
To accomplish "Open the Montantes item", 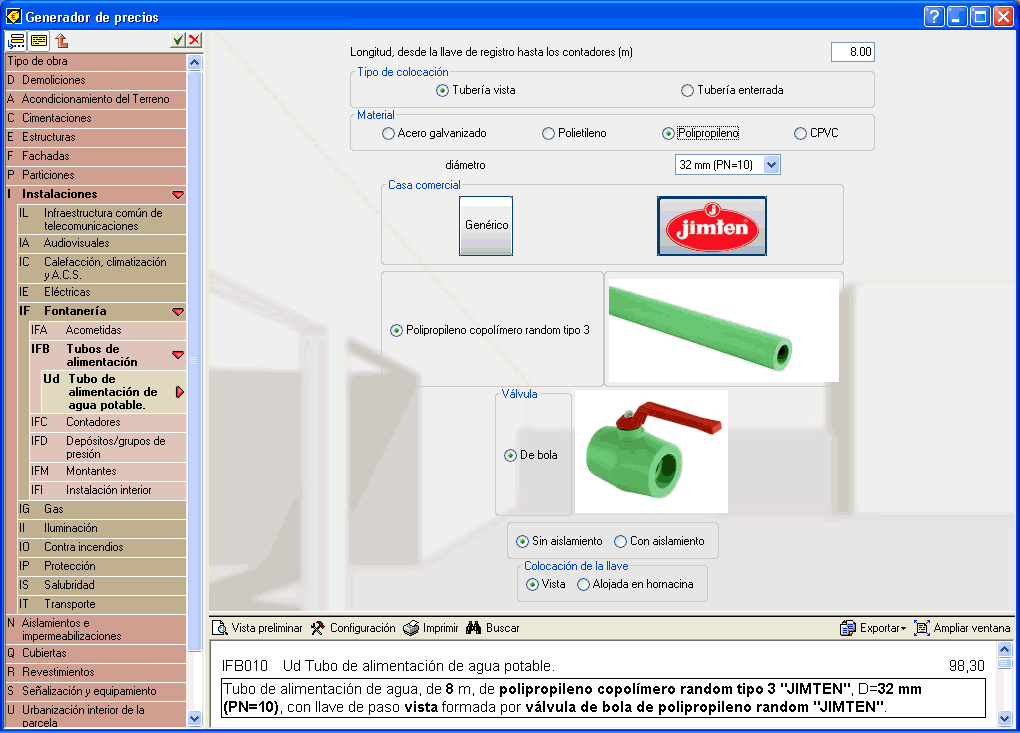I will click(x=108, y=470).
